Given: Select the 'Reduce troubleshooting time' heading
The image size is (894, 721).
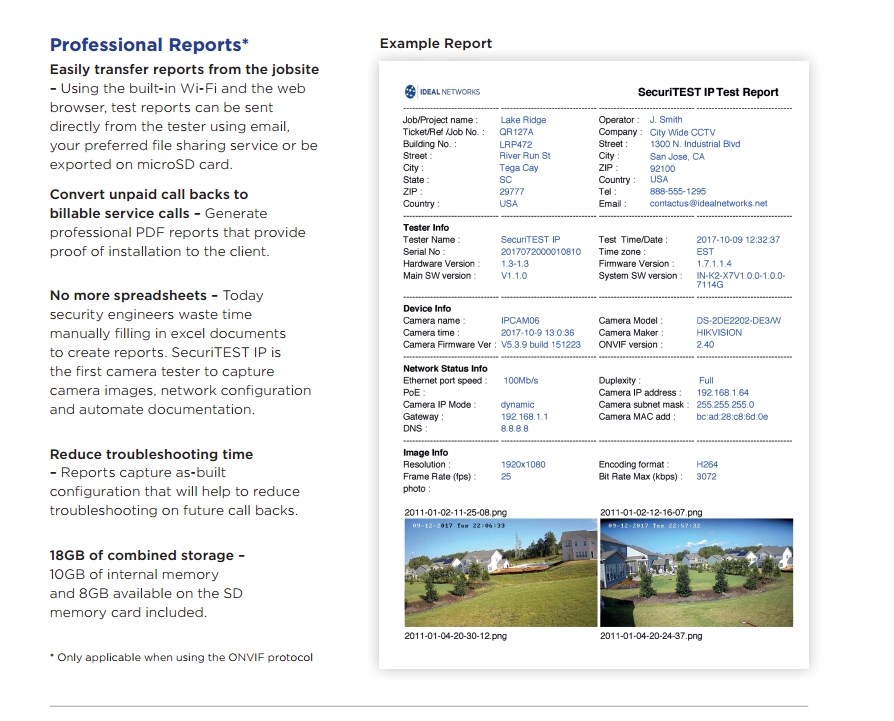Looking at the screenshot, I should click(x=151, y=454).
